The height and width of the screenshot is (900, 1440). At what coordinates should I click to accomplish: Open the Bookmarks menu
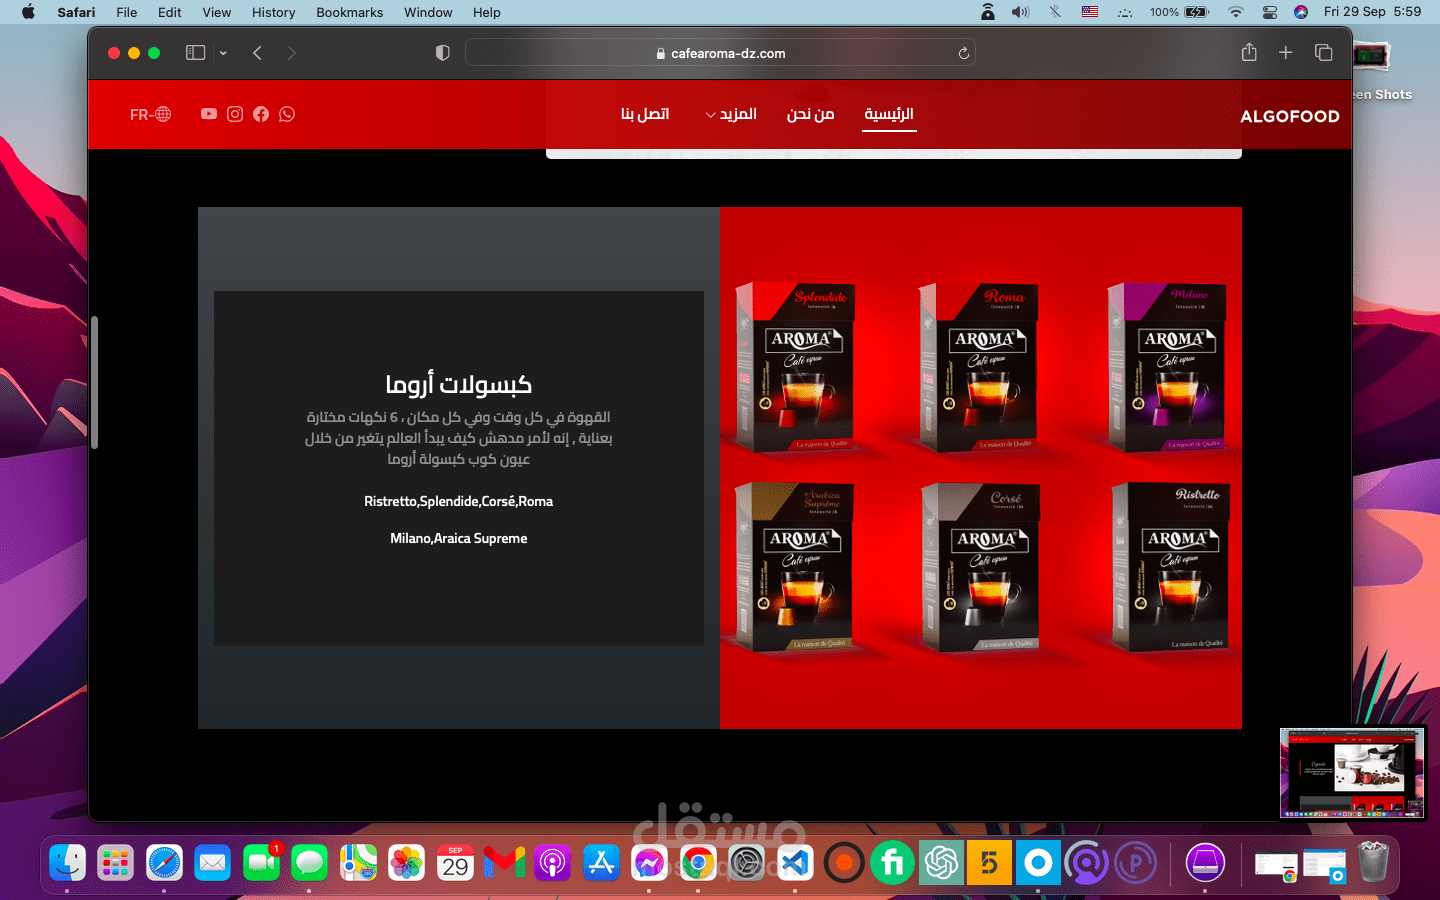[350, 12]
